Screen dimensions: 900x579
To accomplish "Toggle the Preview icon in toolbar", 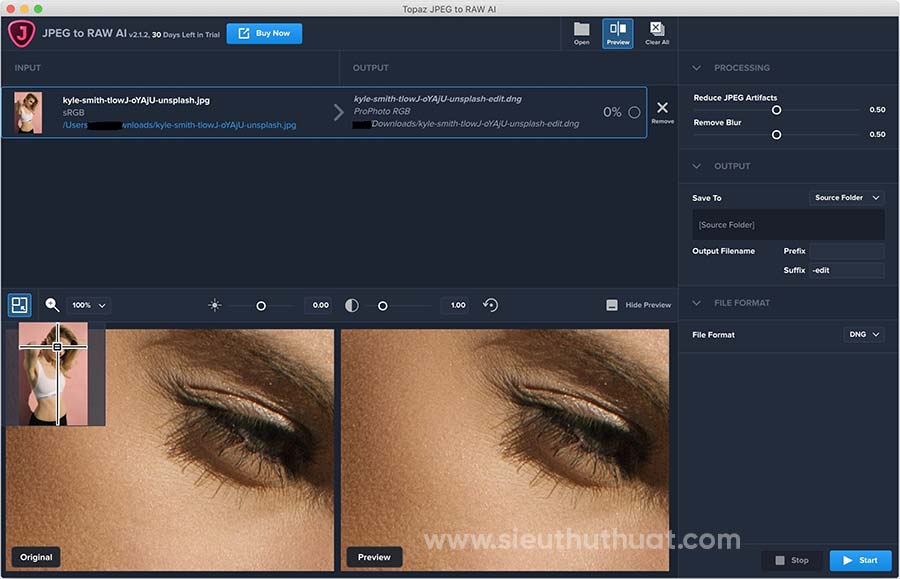I will pyautogui.click(x=617, y=30).
